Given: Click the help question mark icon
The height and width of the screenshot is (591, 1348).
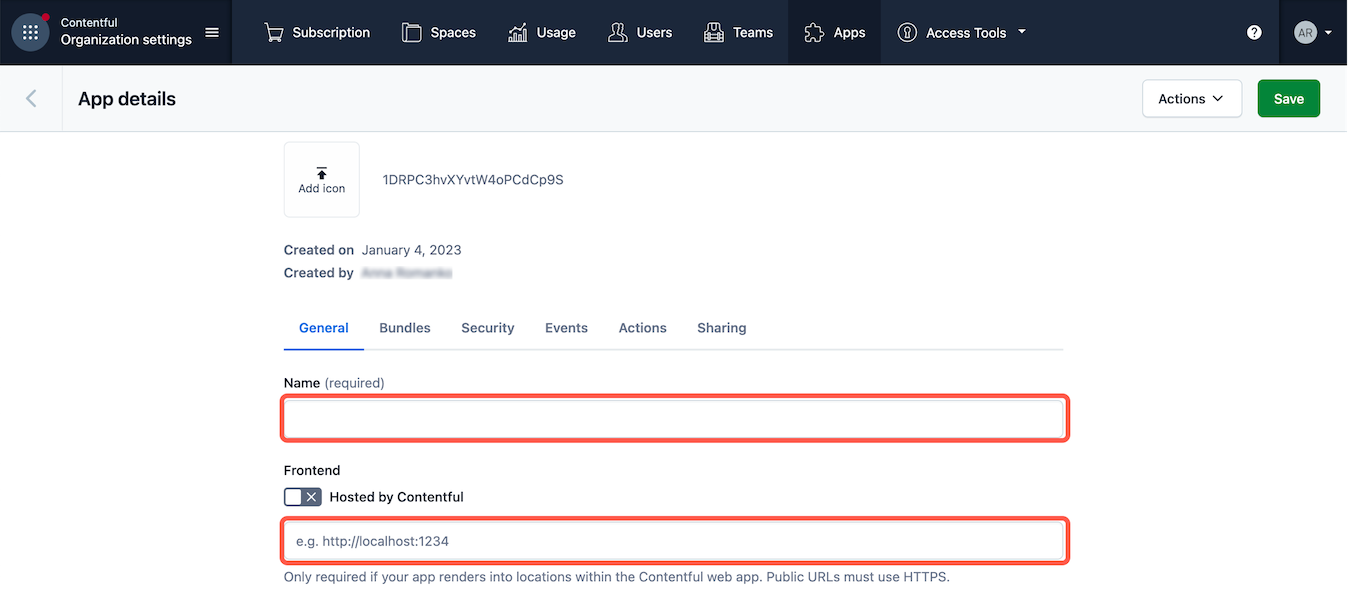Looking at the screenshot, I should [1254, 32].
